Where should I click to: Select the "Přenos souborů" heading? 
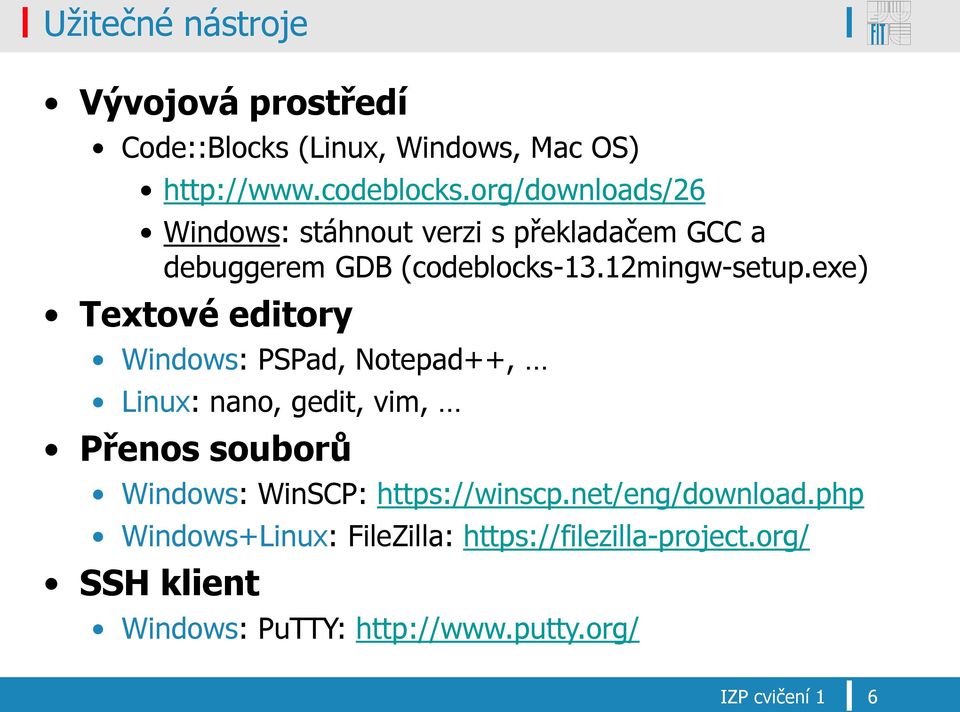coord(215,448)
